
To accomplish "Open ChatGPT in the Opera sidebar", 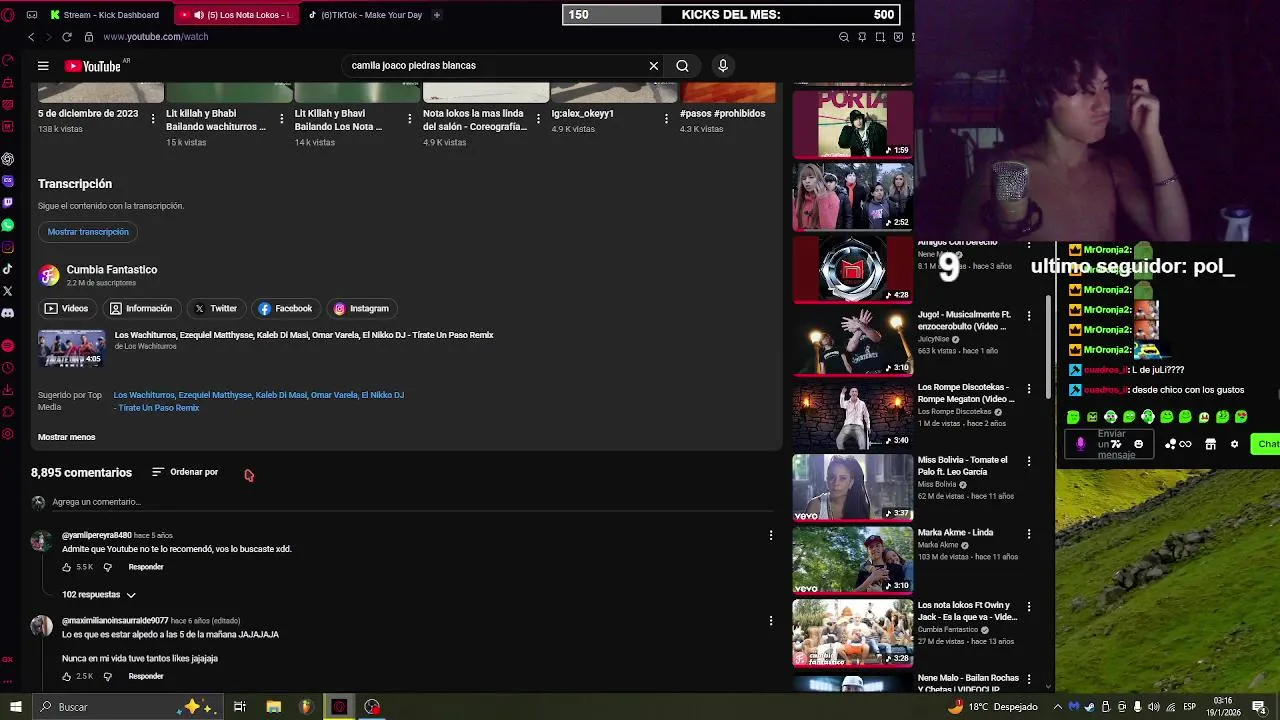I will [8, 159].
